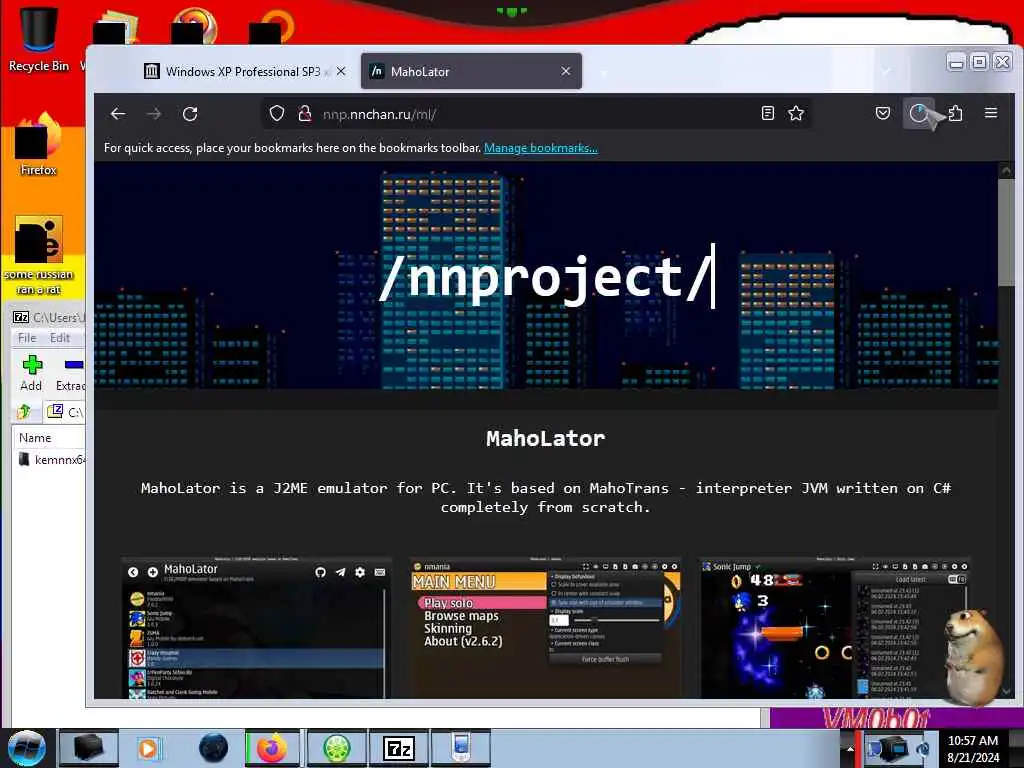Screen dimensions: 1024x768
Task: Click the URL address bar
Action: point(536,114)
